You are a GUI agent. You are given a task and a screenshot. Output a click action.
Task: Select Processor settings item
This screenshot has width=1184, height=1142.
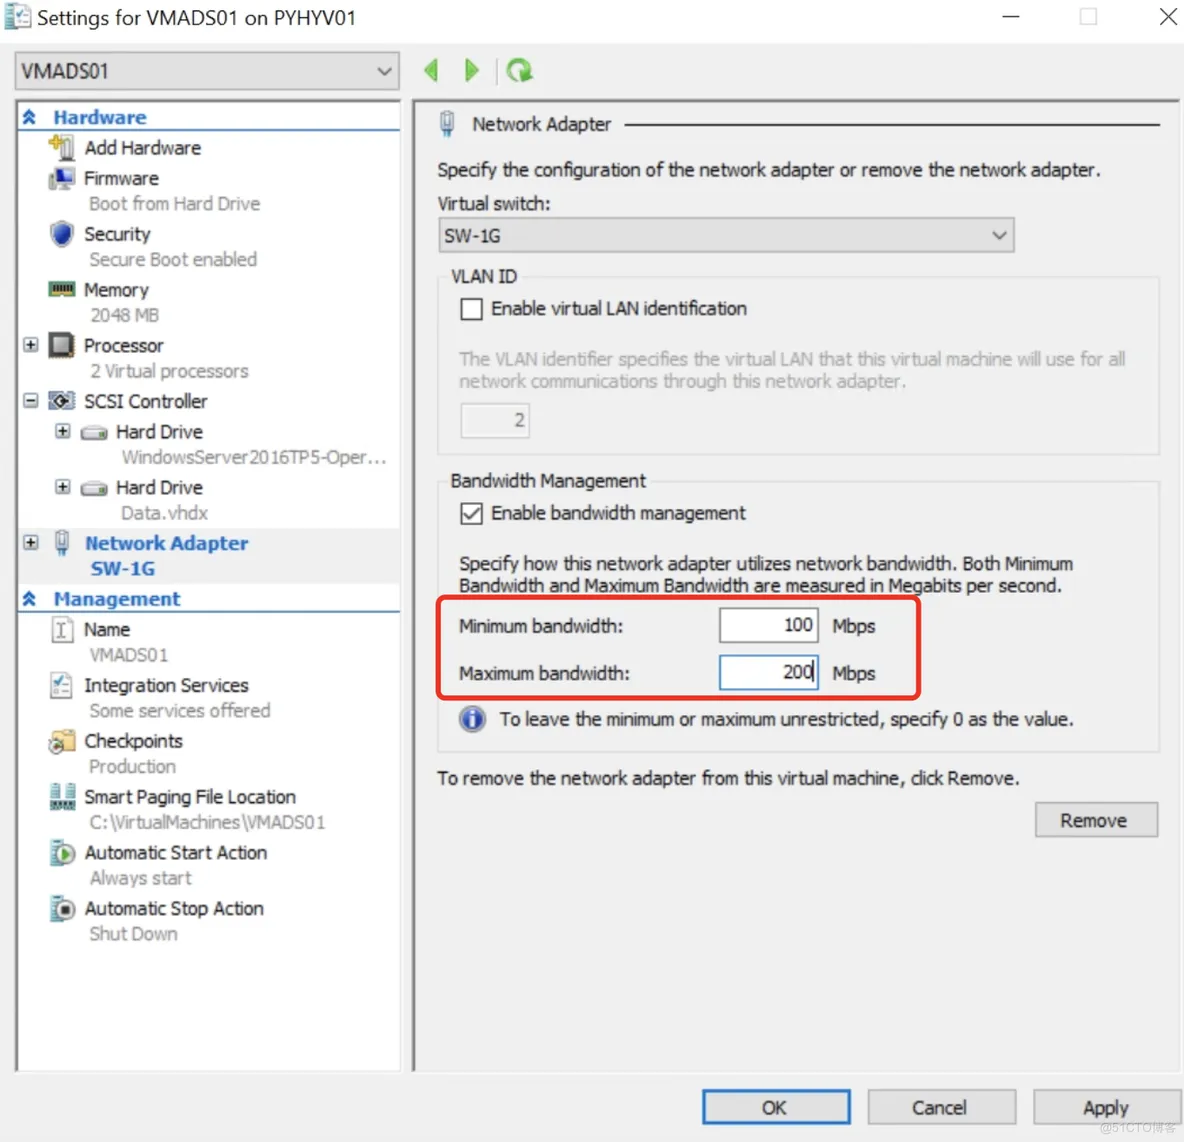pyautogui.click(x=124, y=345)
